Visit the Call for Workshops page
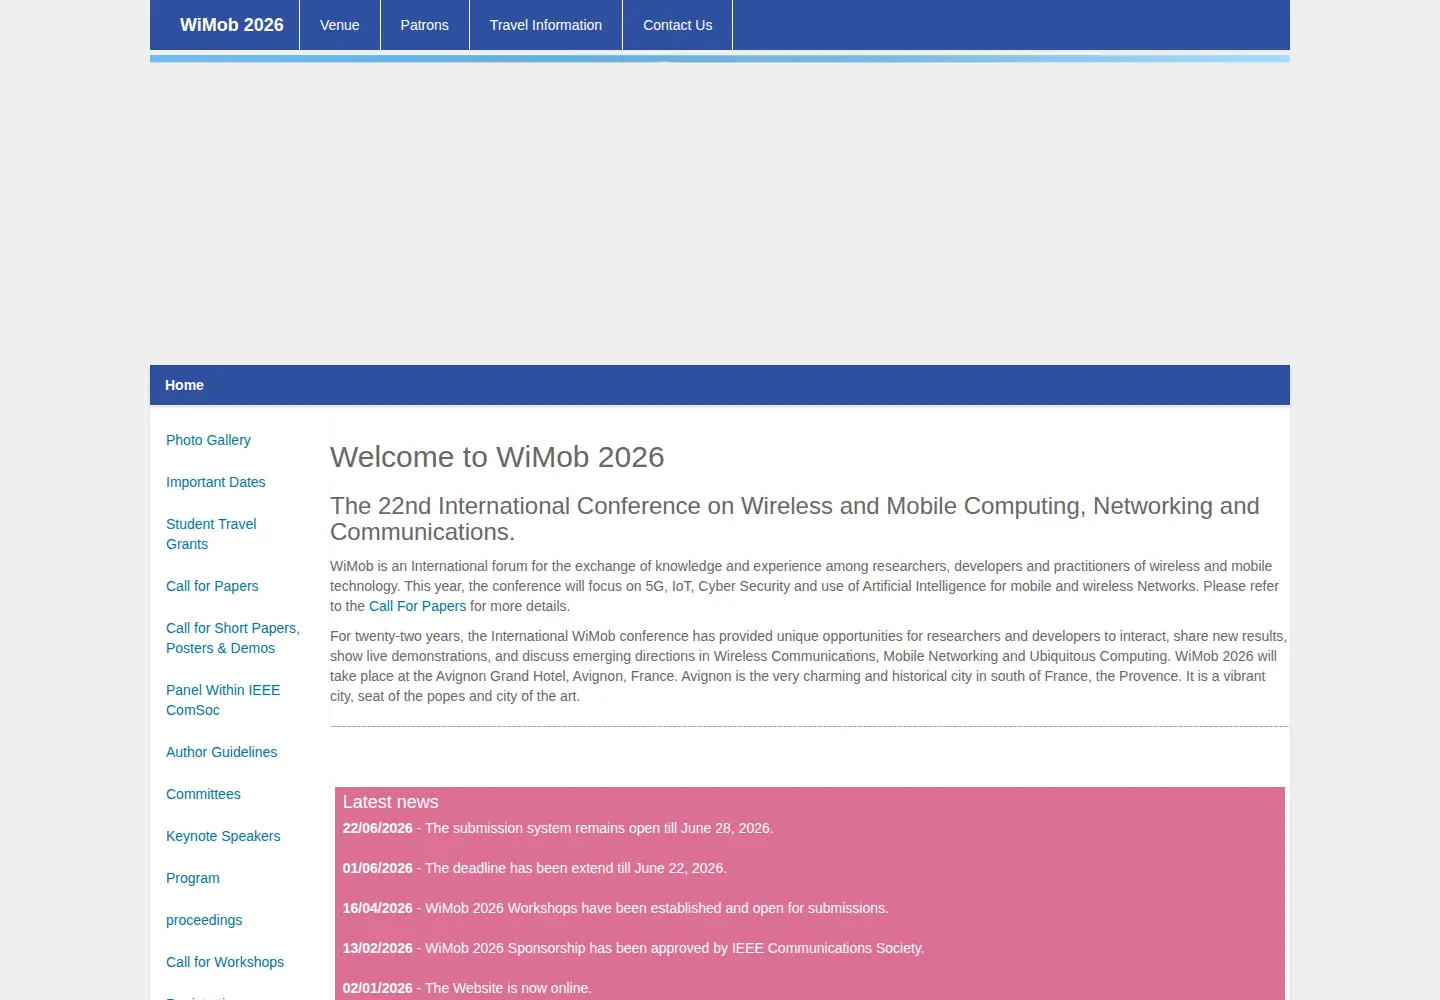The image size is (1440, 1000). pos(225,962)
